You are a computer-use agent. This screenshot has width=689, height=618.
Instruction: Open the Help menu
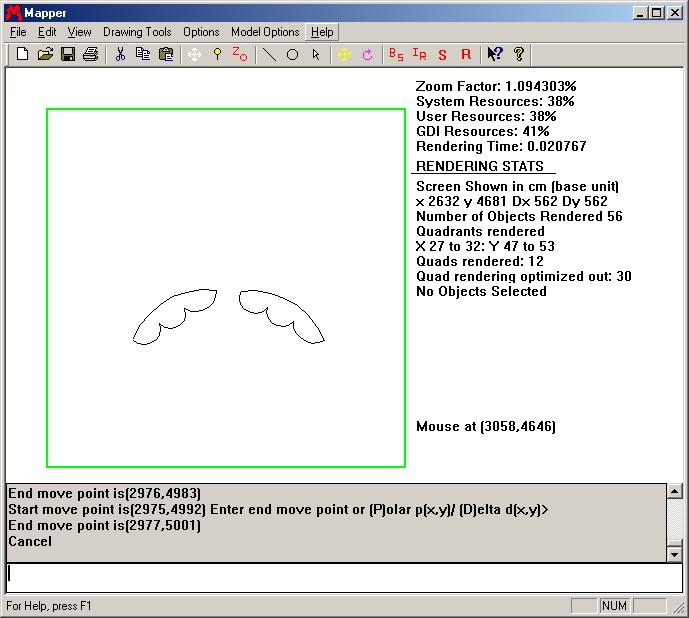click(322, 32)
